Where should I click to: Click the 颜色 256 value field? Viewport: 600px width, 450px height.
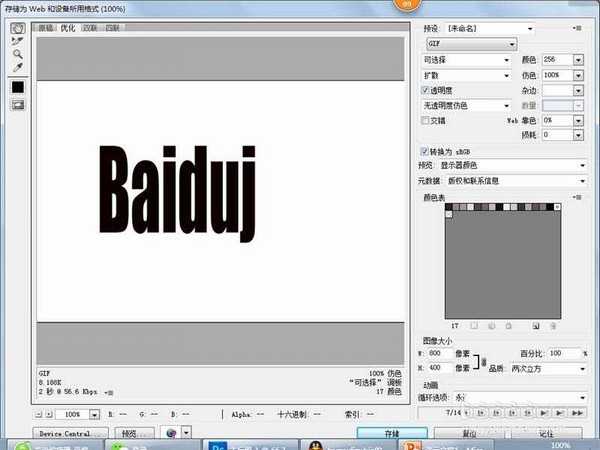pyautogui.click(x=558, y=60)
